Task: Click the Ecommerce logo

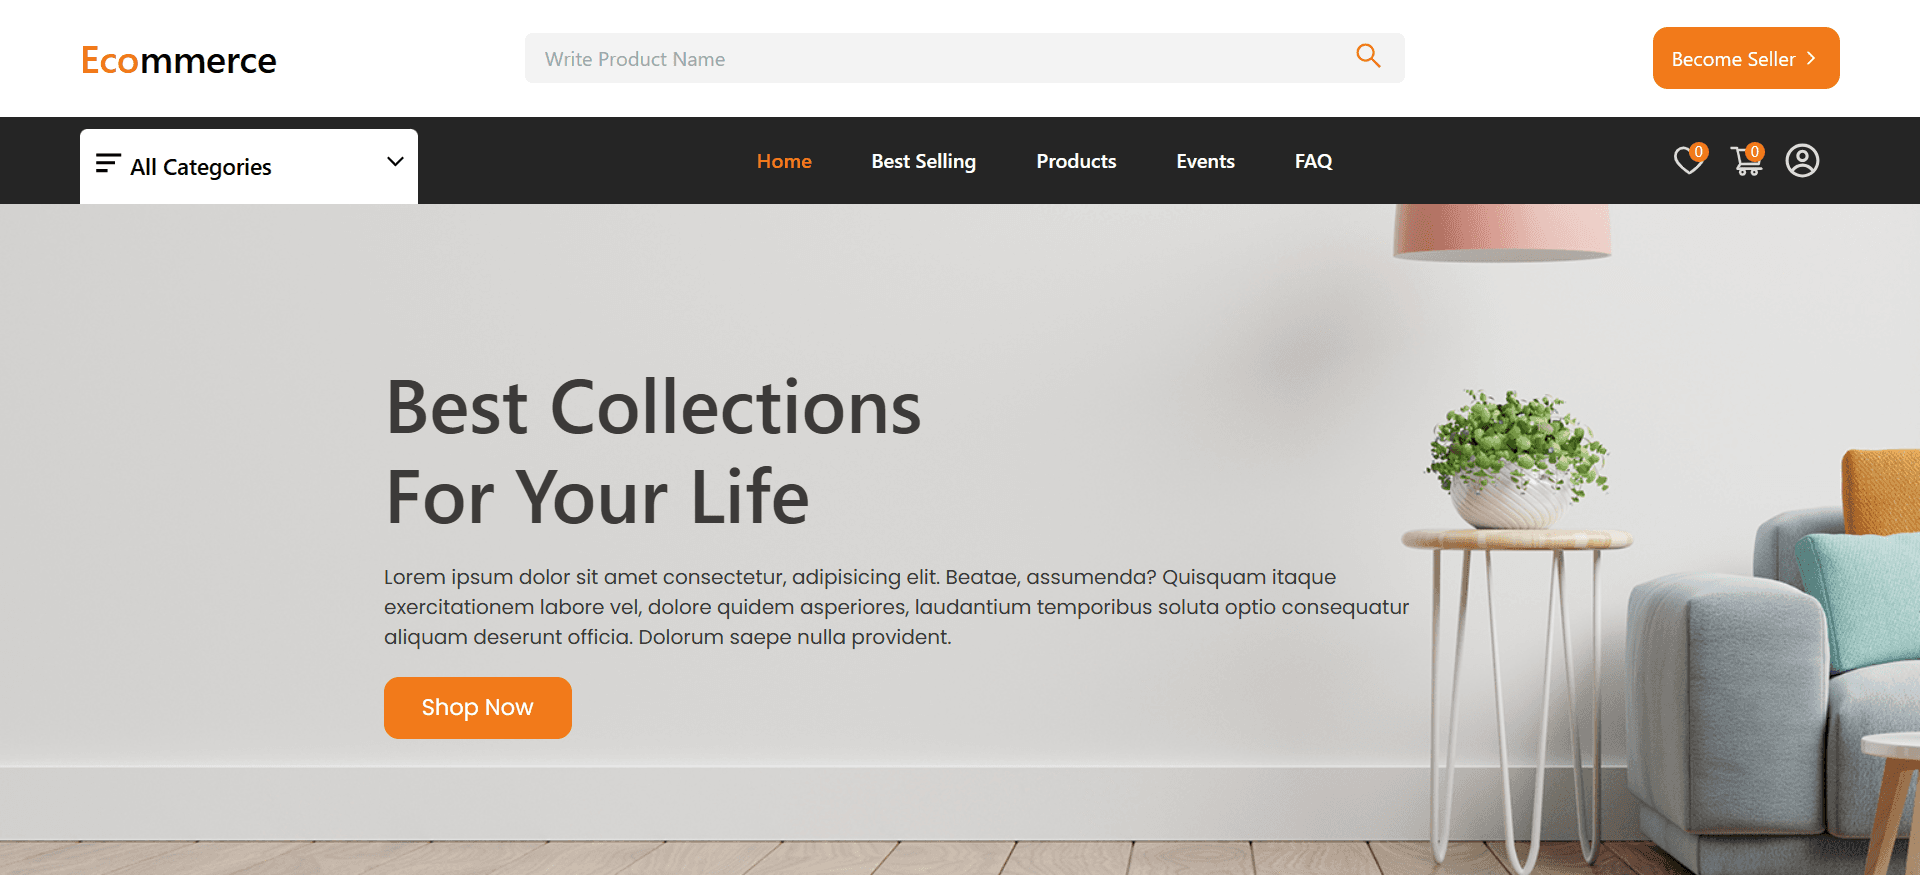Action: pos(178,60)
